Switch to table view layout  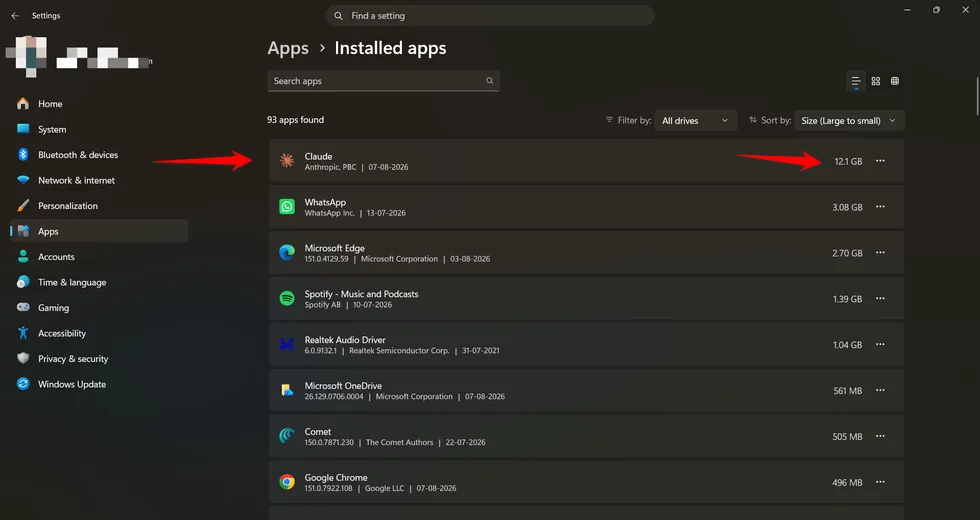[x=895, y=81]
